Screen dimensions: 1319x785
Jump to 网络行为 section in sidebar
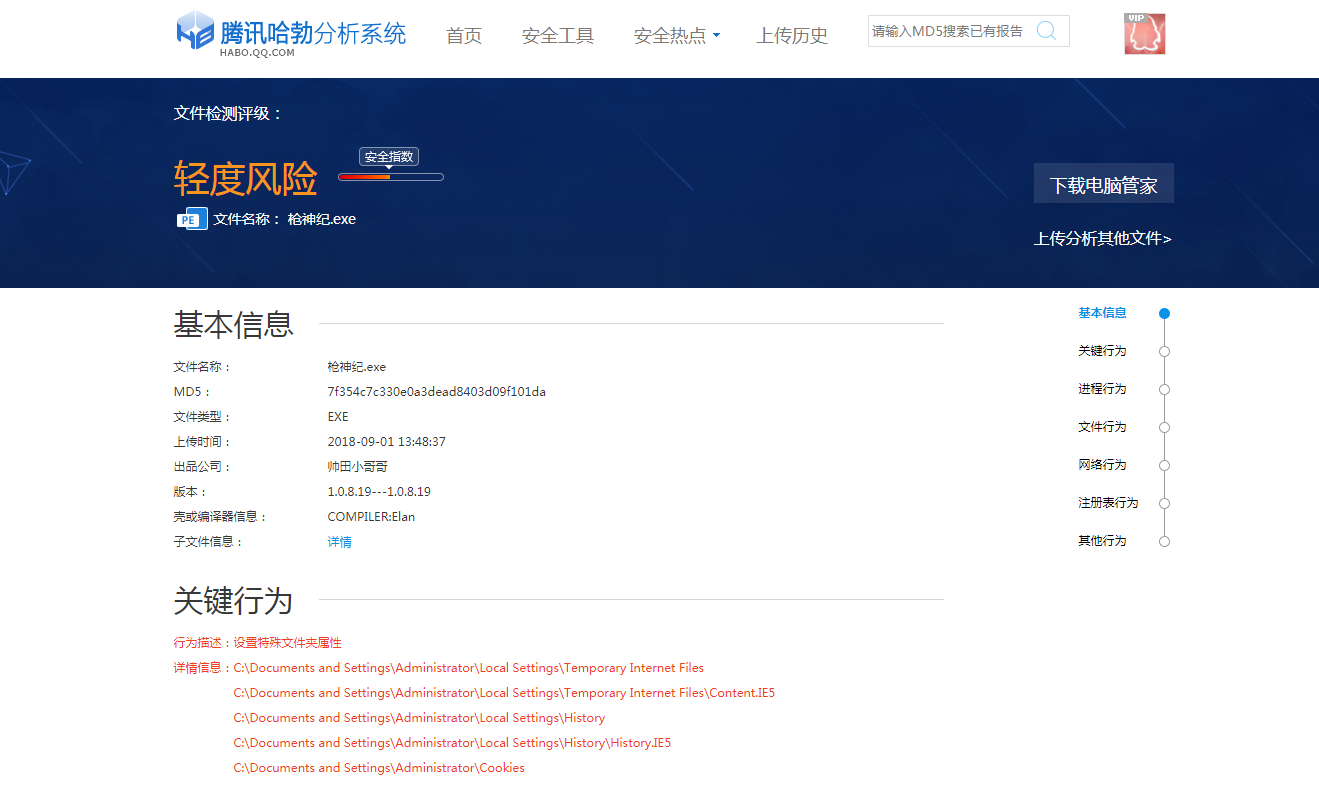(1102, 465)
